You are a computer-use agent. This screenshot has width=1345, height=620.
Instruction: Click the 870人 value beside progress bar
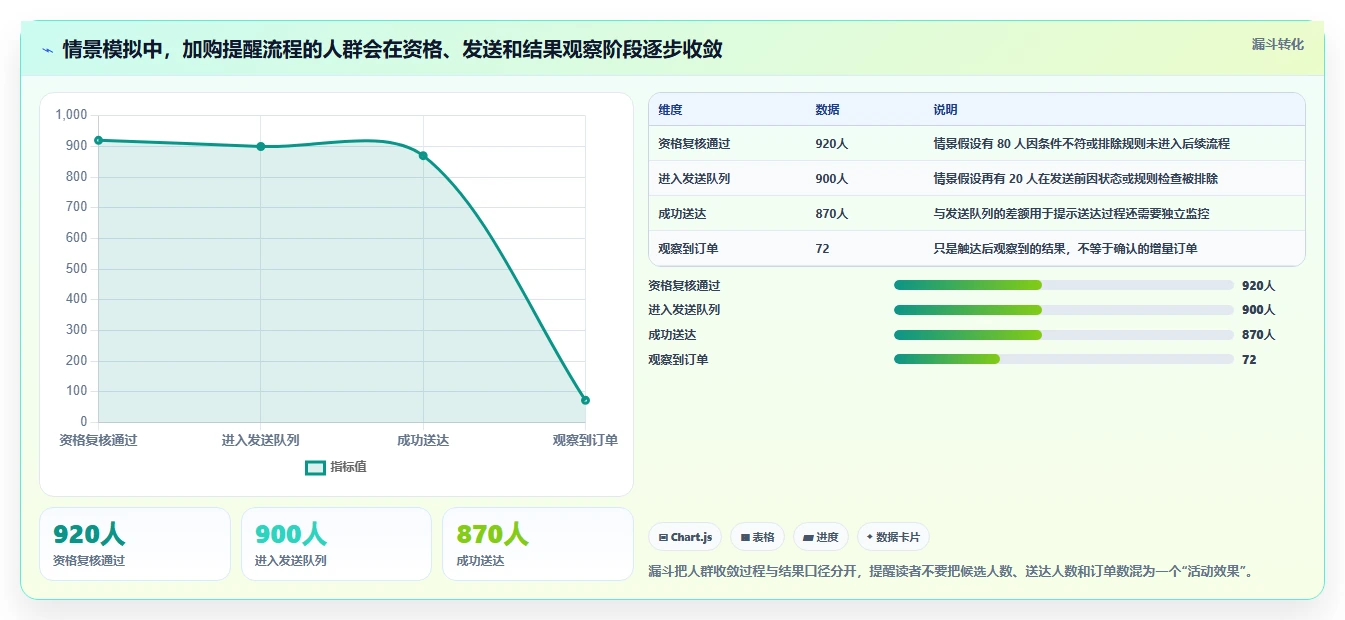(1258, 335)
